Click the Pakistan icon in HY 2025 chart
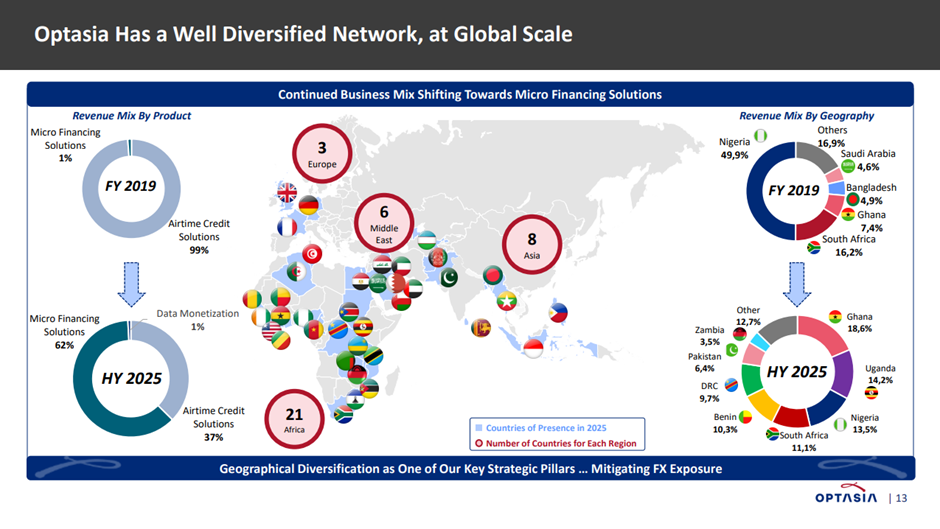 point(731,351)
